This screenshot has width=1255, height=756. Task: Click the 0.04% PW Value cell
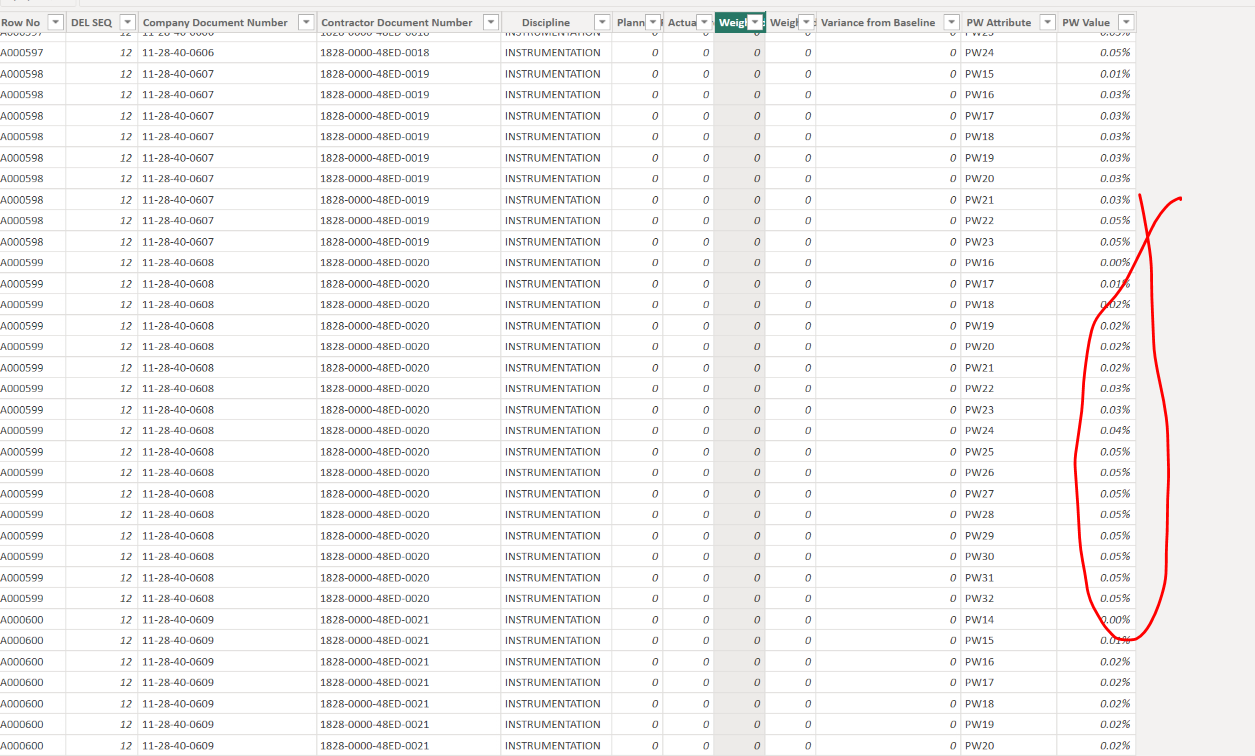pyautogui.click(x=1096, y=430)
